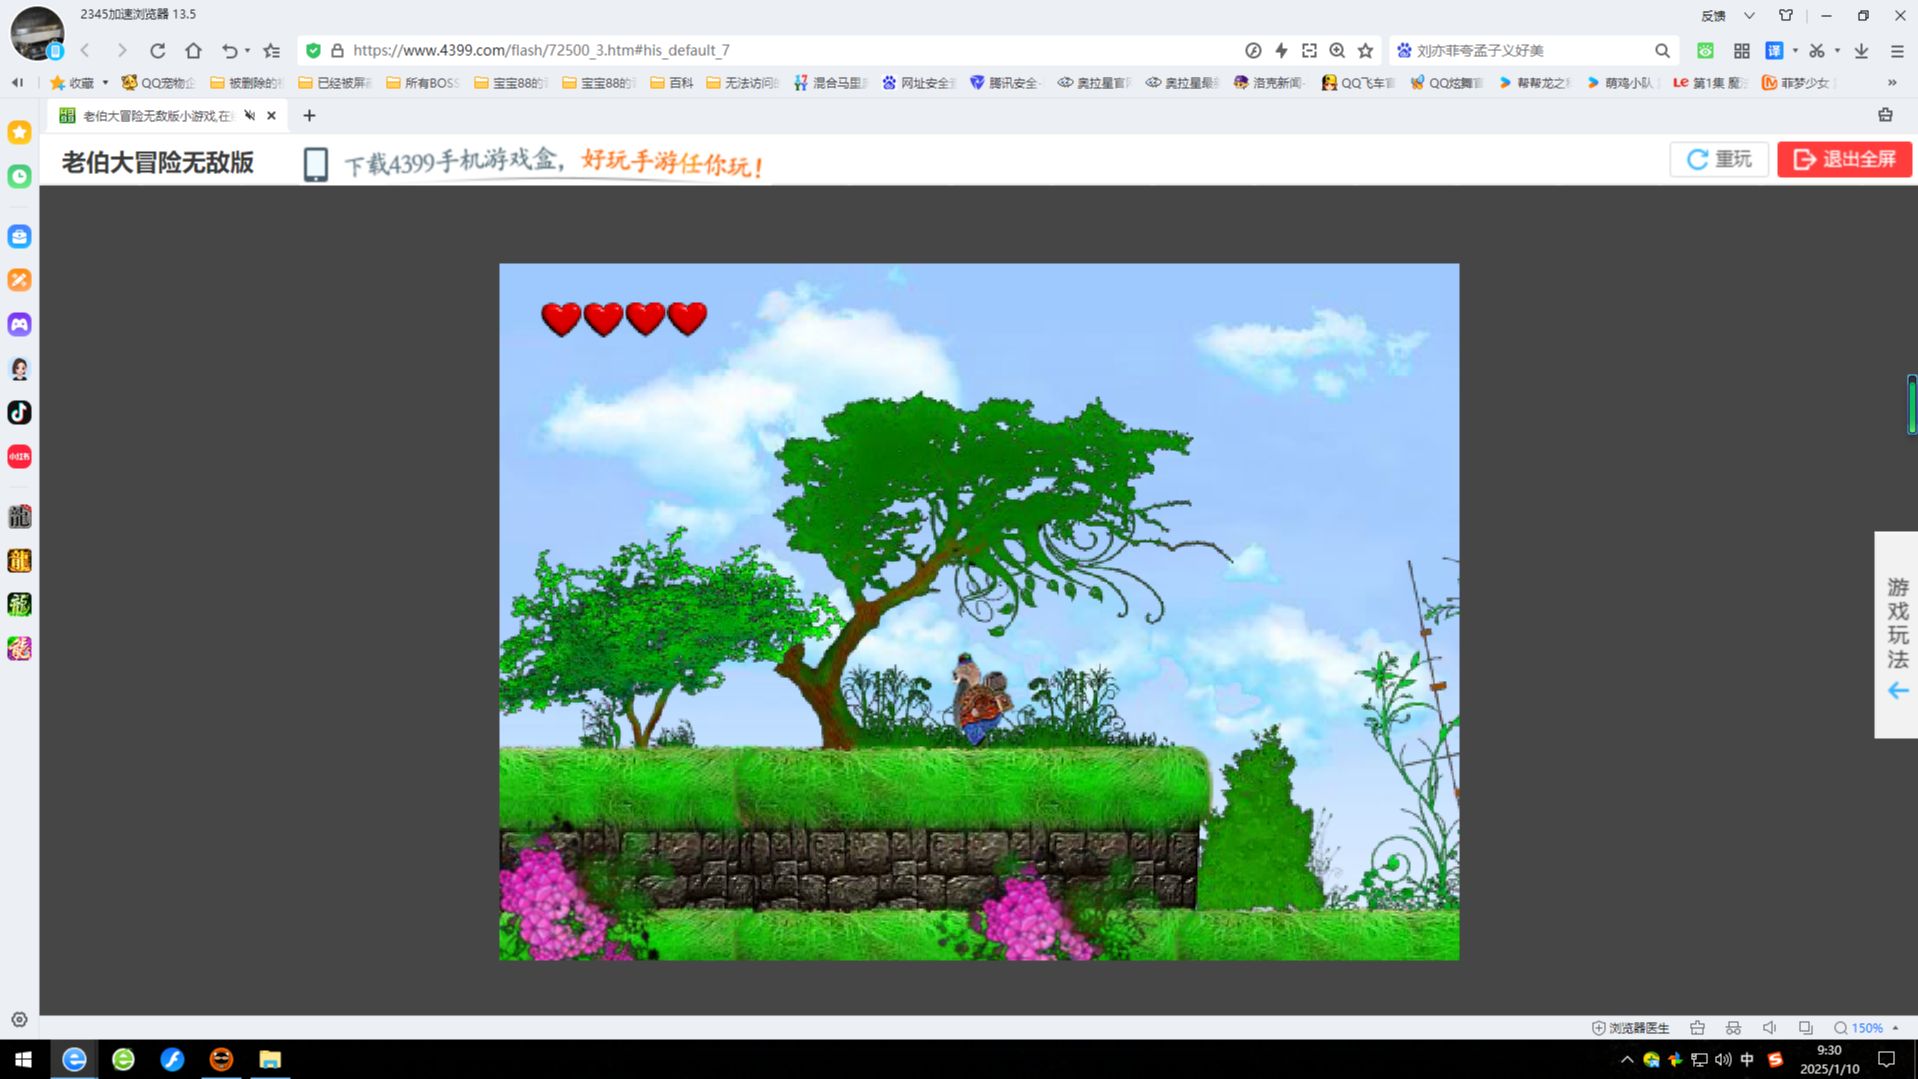
Task: Click the 重玩 replay button
Action: click(x=1719, y=159)
